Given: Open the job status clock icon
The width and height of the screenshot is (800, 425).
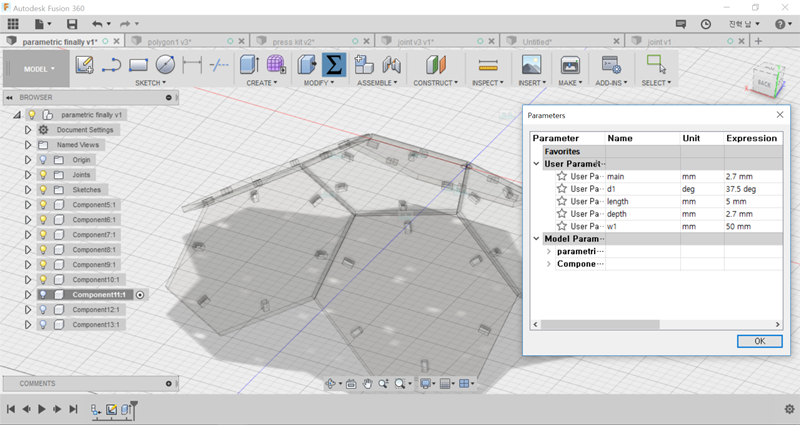Looking at the screenshot, I should click(707, 23).
